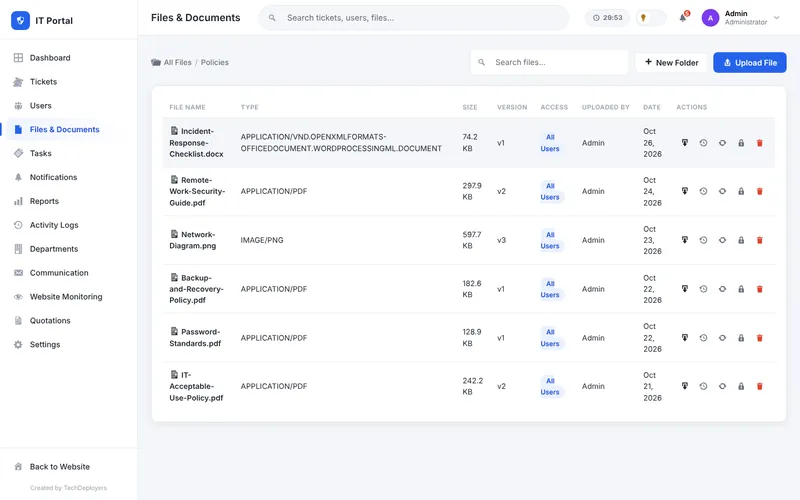Click the Admin avatar circle
800x500 pixels.
(x=710, y=18)
